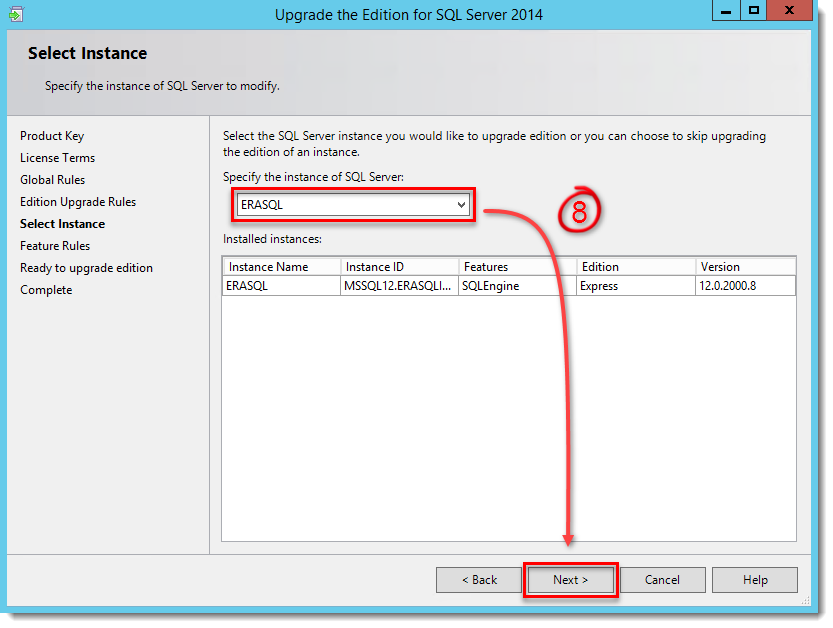Select the Ready to upgrade edition step
This screenshot has width=833, height=628.
point(87,268)
